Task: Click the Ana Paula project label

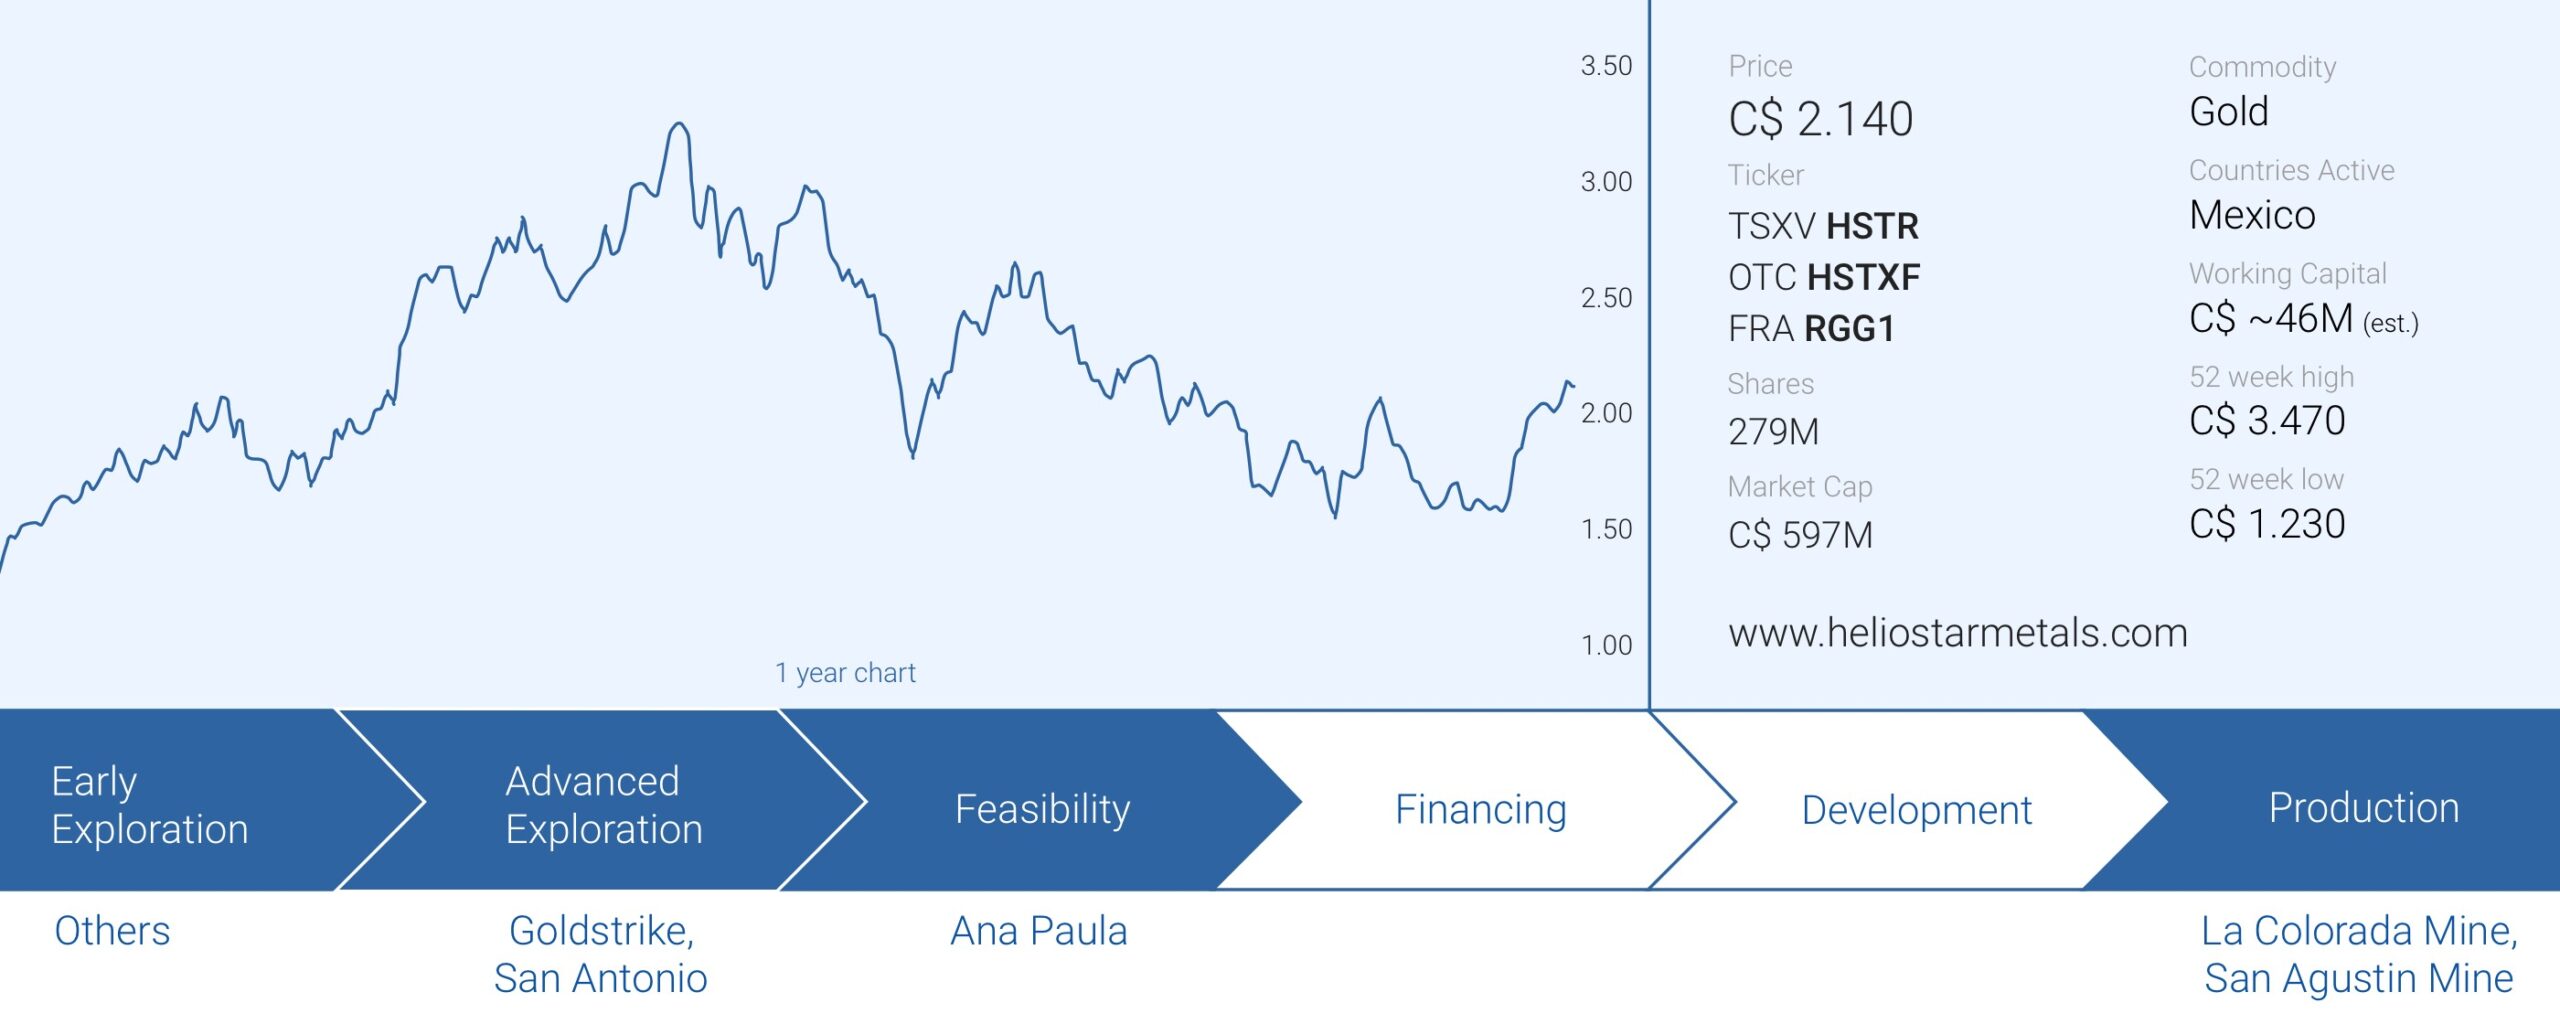Action: tap(1038, 931)
